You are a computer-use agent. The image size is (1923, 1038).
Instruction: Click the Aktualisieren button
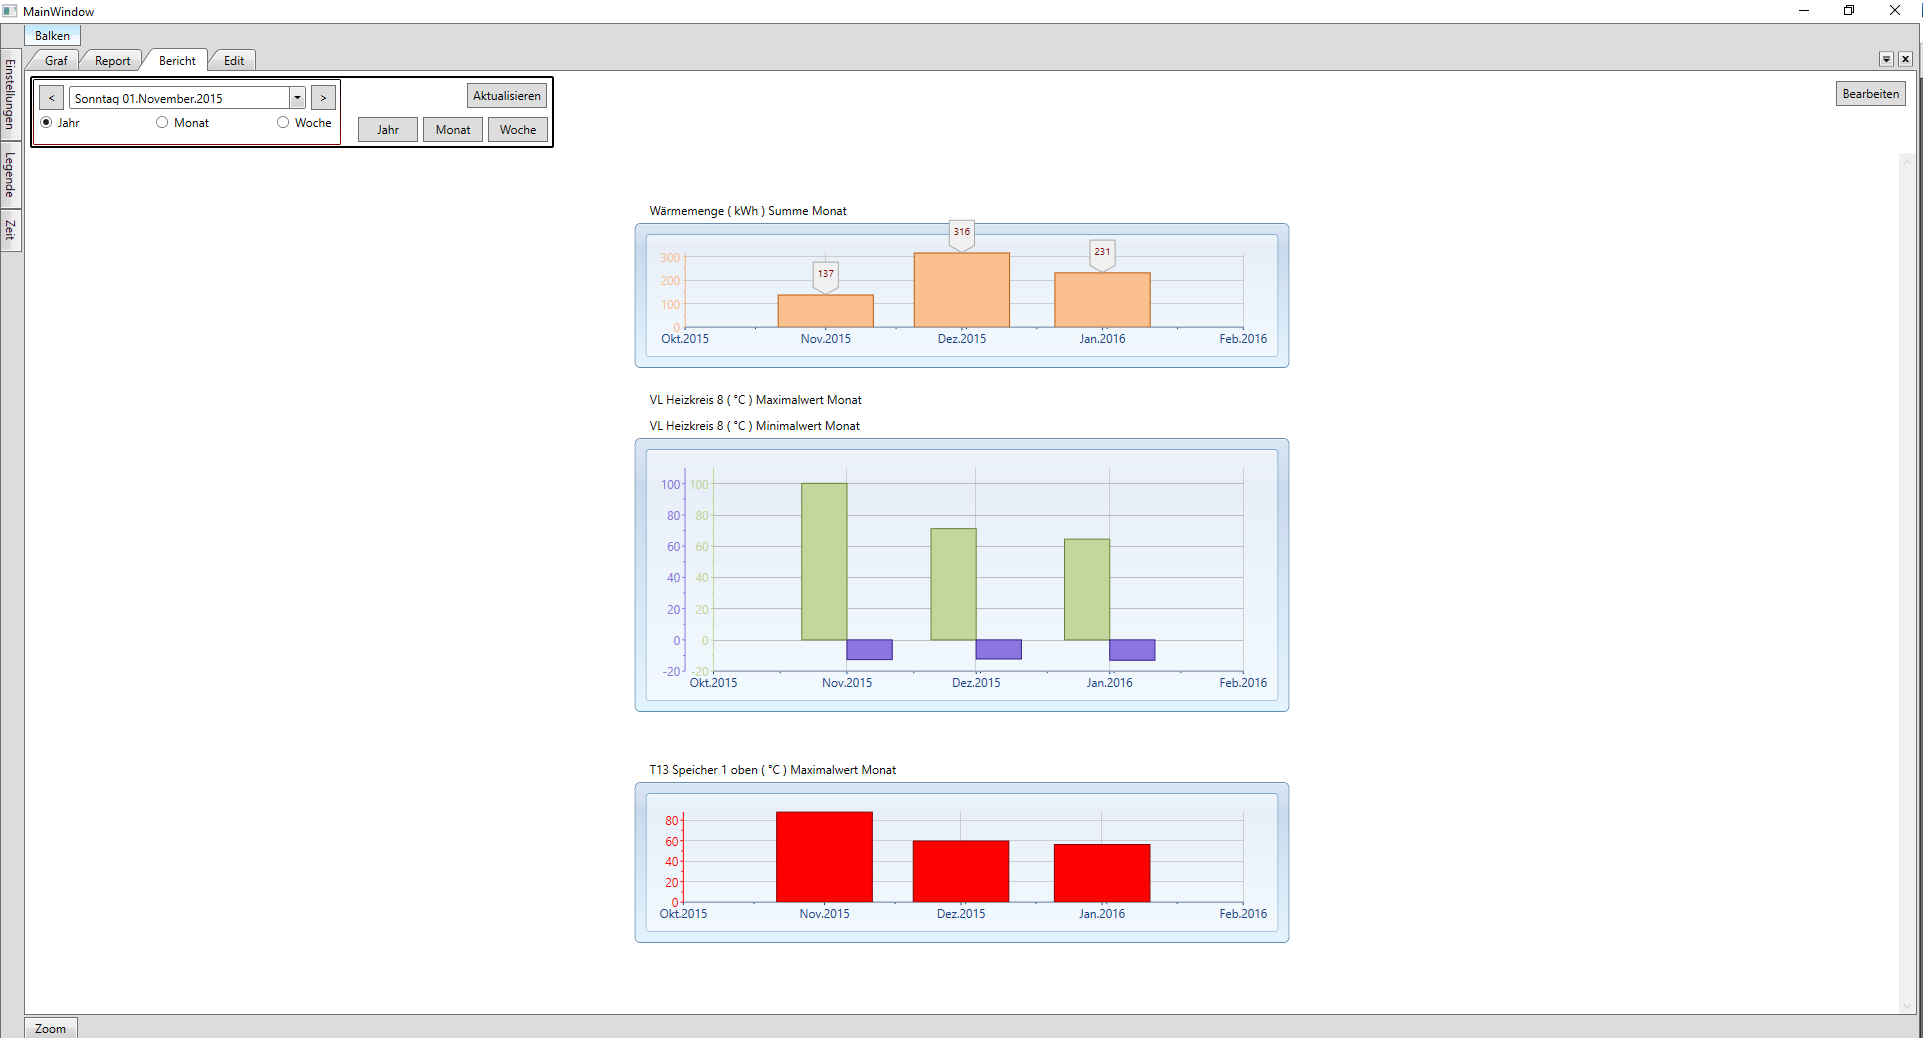[507, 96]
